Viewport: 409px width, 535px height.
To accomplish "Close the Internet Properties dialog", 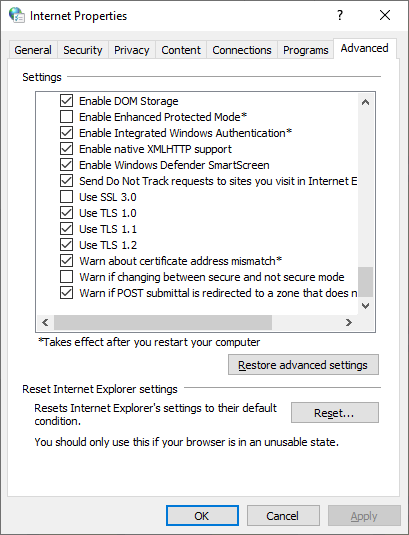I will 385,15.
